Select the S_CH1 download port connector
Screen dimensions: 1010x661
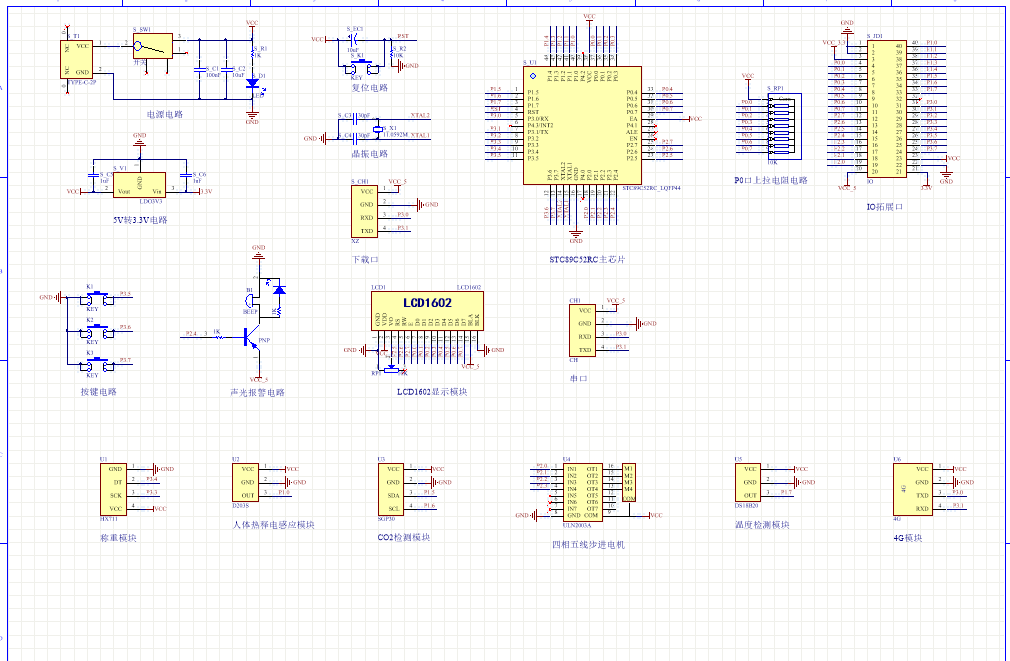point(365,211)
